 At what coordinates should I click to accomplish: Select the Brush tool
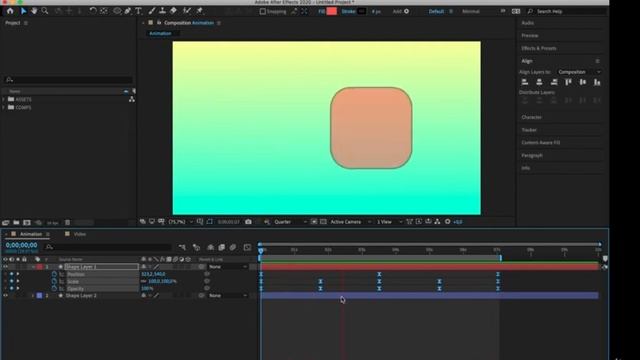point(152,11)
